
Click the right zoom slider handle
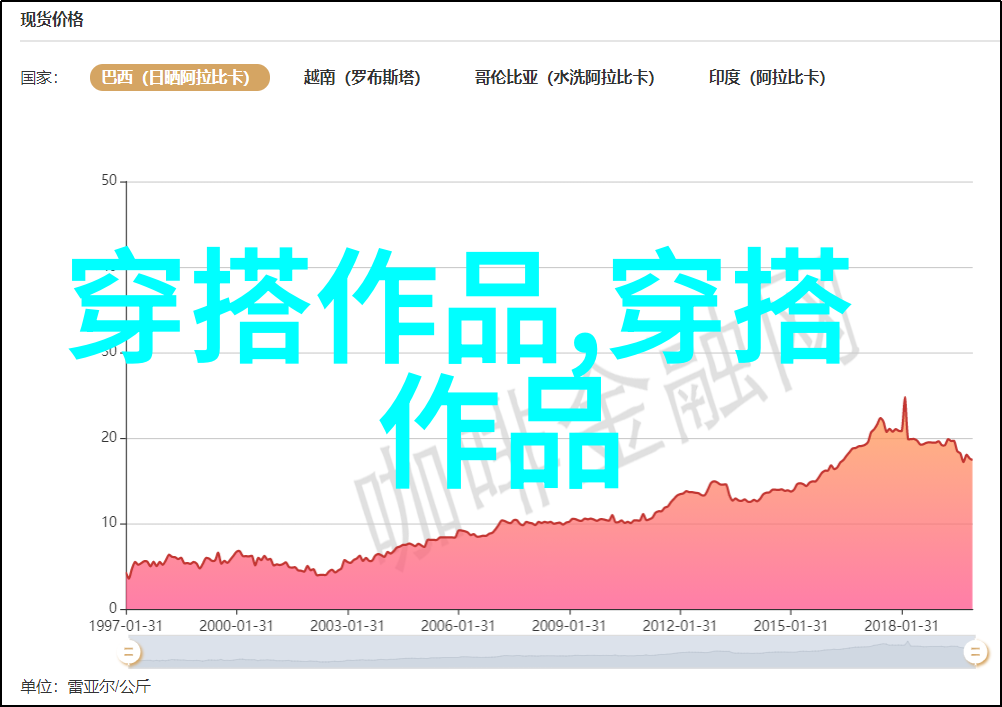pyautogui.click(x=974, y=653)
